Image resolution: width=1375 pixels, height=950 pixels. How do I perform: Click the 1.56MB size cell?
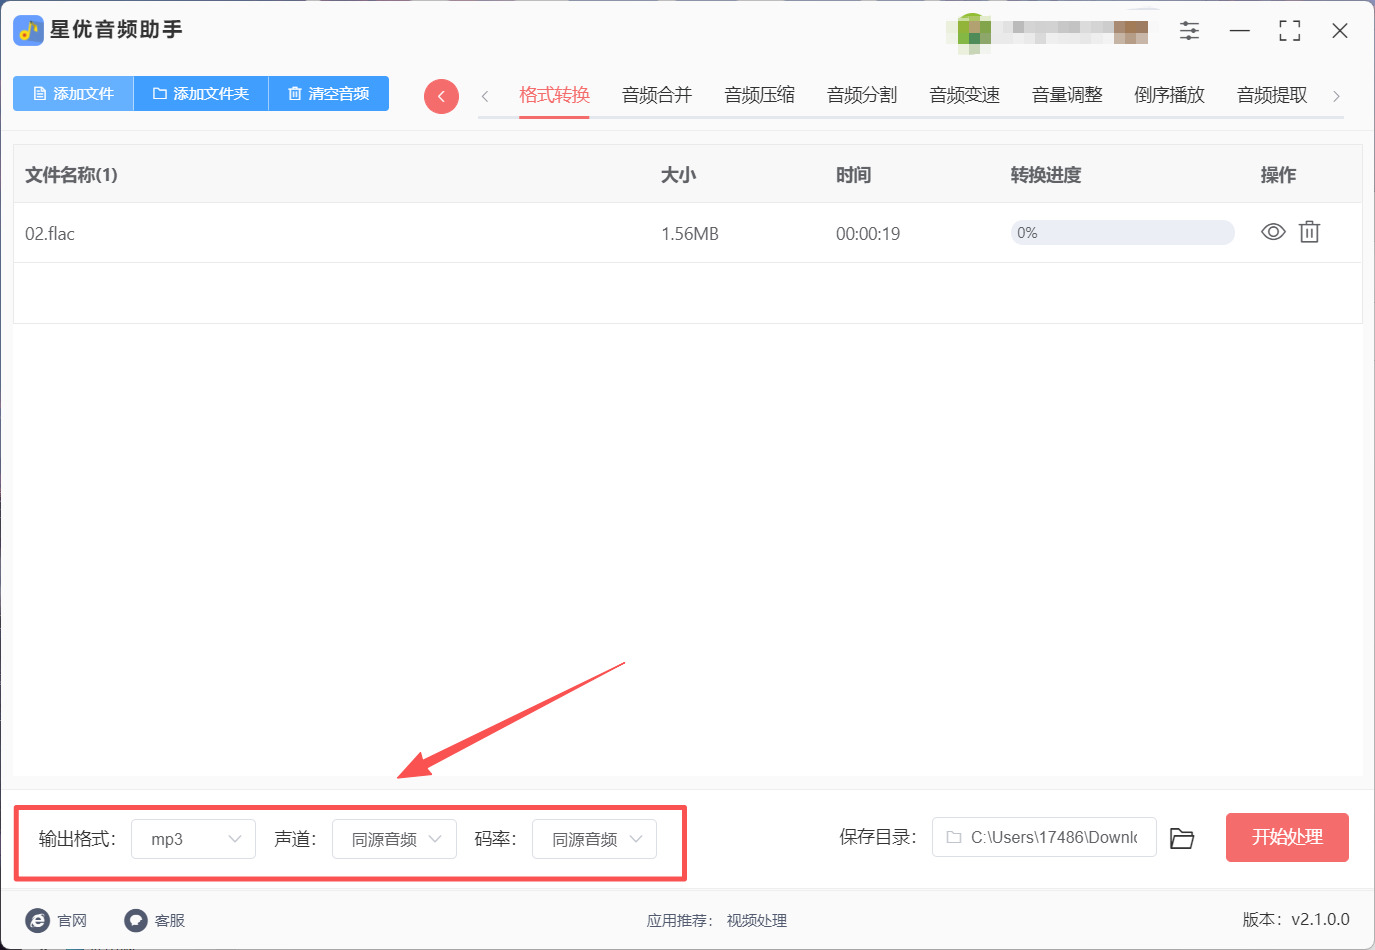coord(690,233)
